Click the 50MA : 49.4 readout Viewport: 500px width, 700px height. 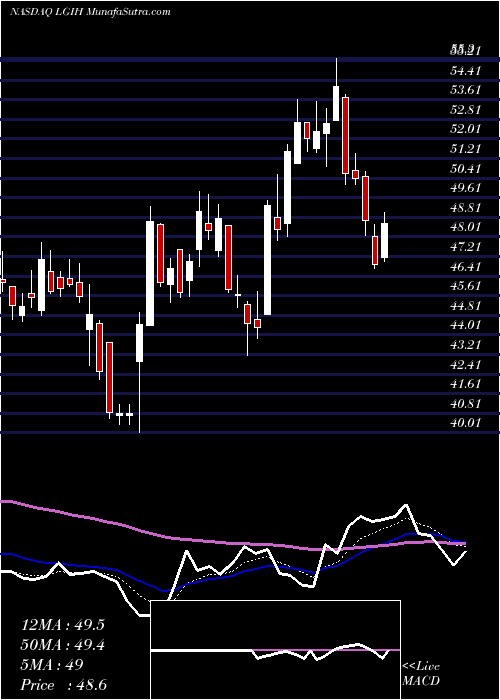click(x=63, y=645)
